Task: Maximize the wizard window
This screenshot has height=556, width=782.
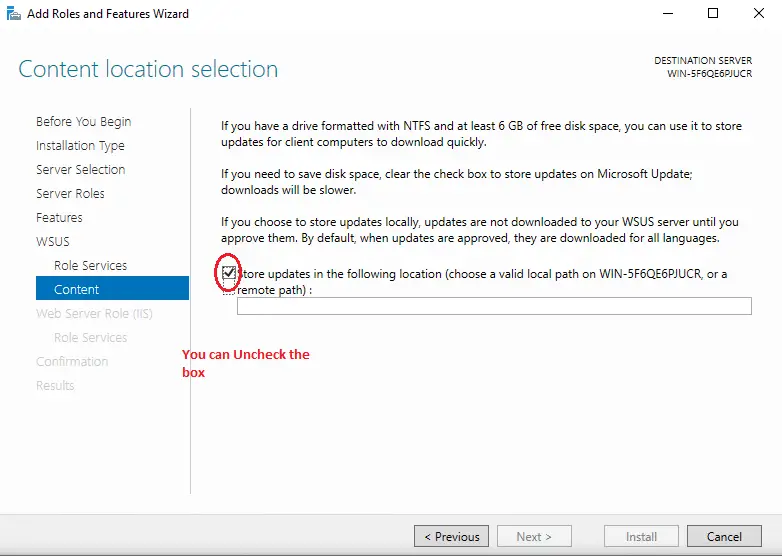Action: pos(713,13)
